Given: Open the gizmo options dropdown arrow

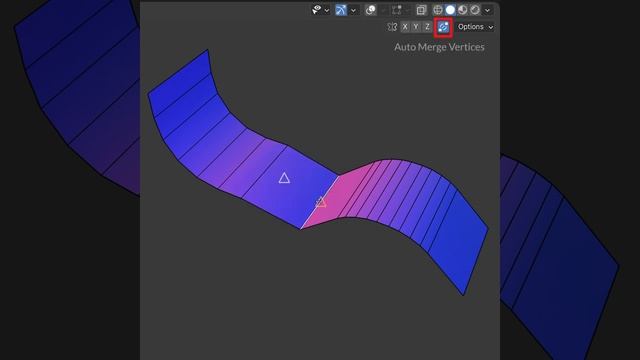Looking at the screenshot, I should click(x=353, y=10).
